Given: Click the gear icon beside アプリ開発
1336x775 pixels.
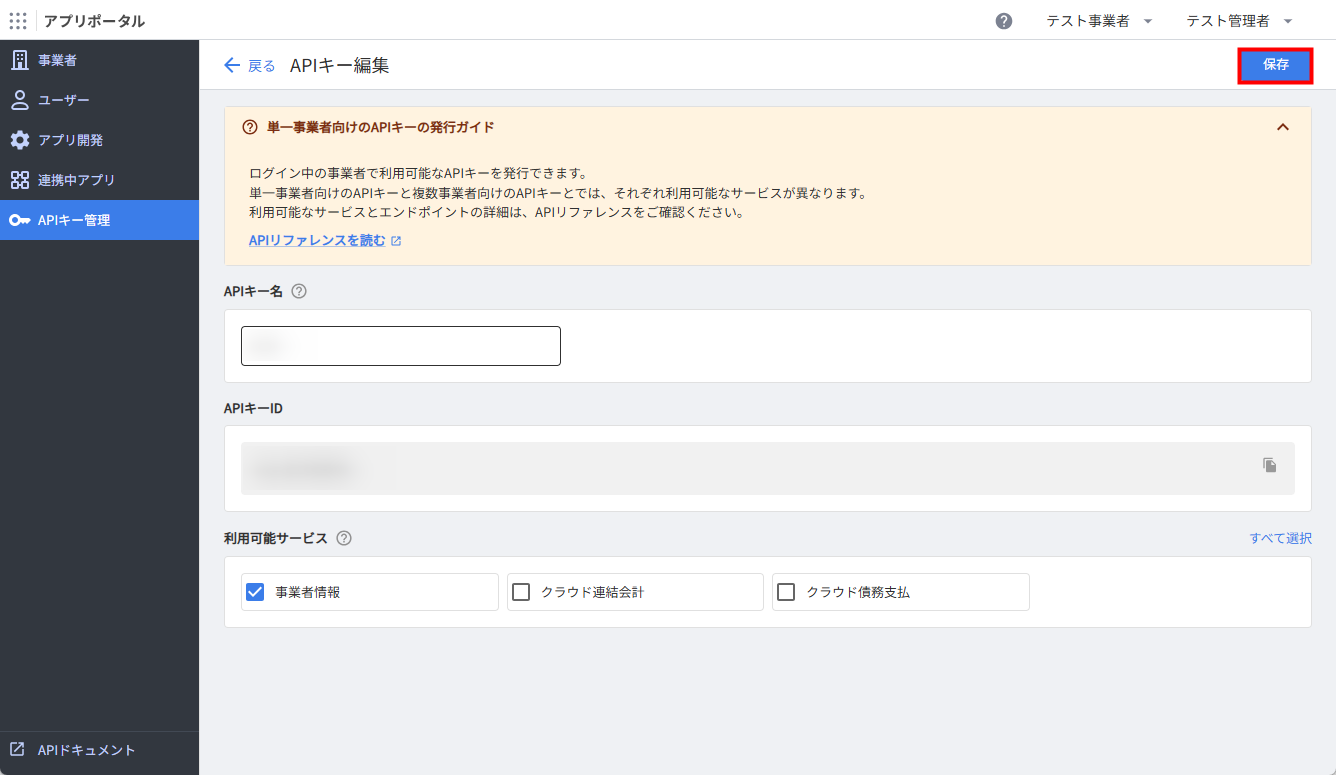Looking at the screenshot, I should tap(19, 140).
